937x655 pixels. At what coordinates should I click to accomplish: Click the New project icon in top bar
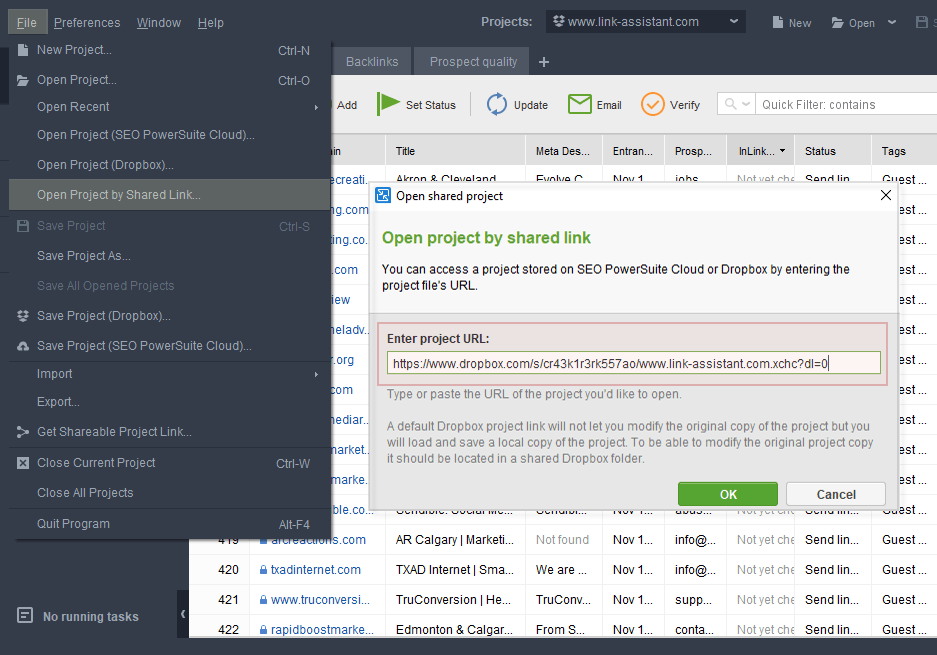pos(777,22)
